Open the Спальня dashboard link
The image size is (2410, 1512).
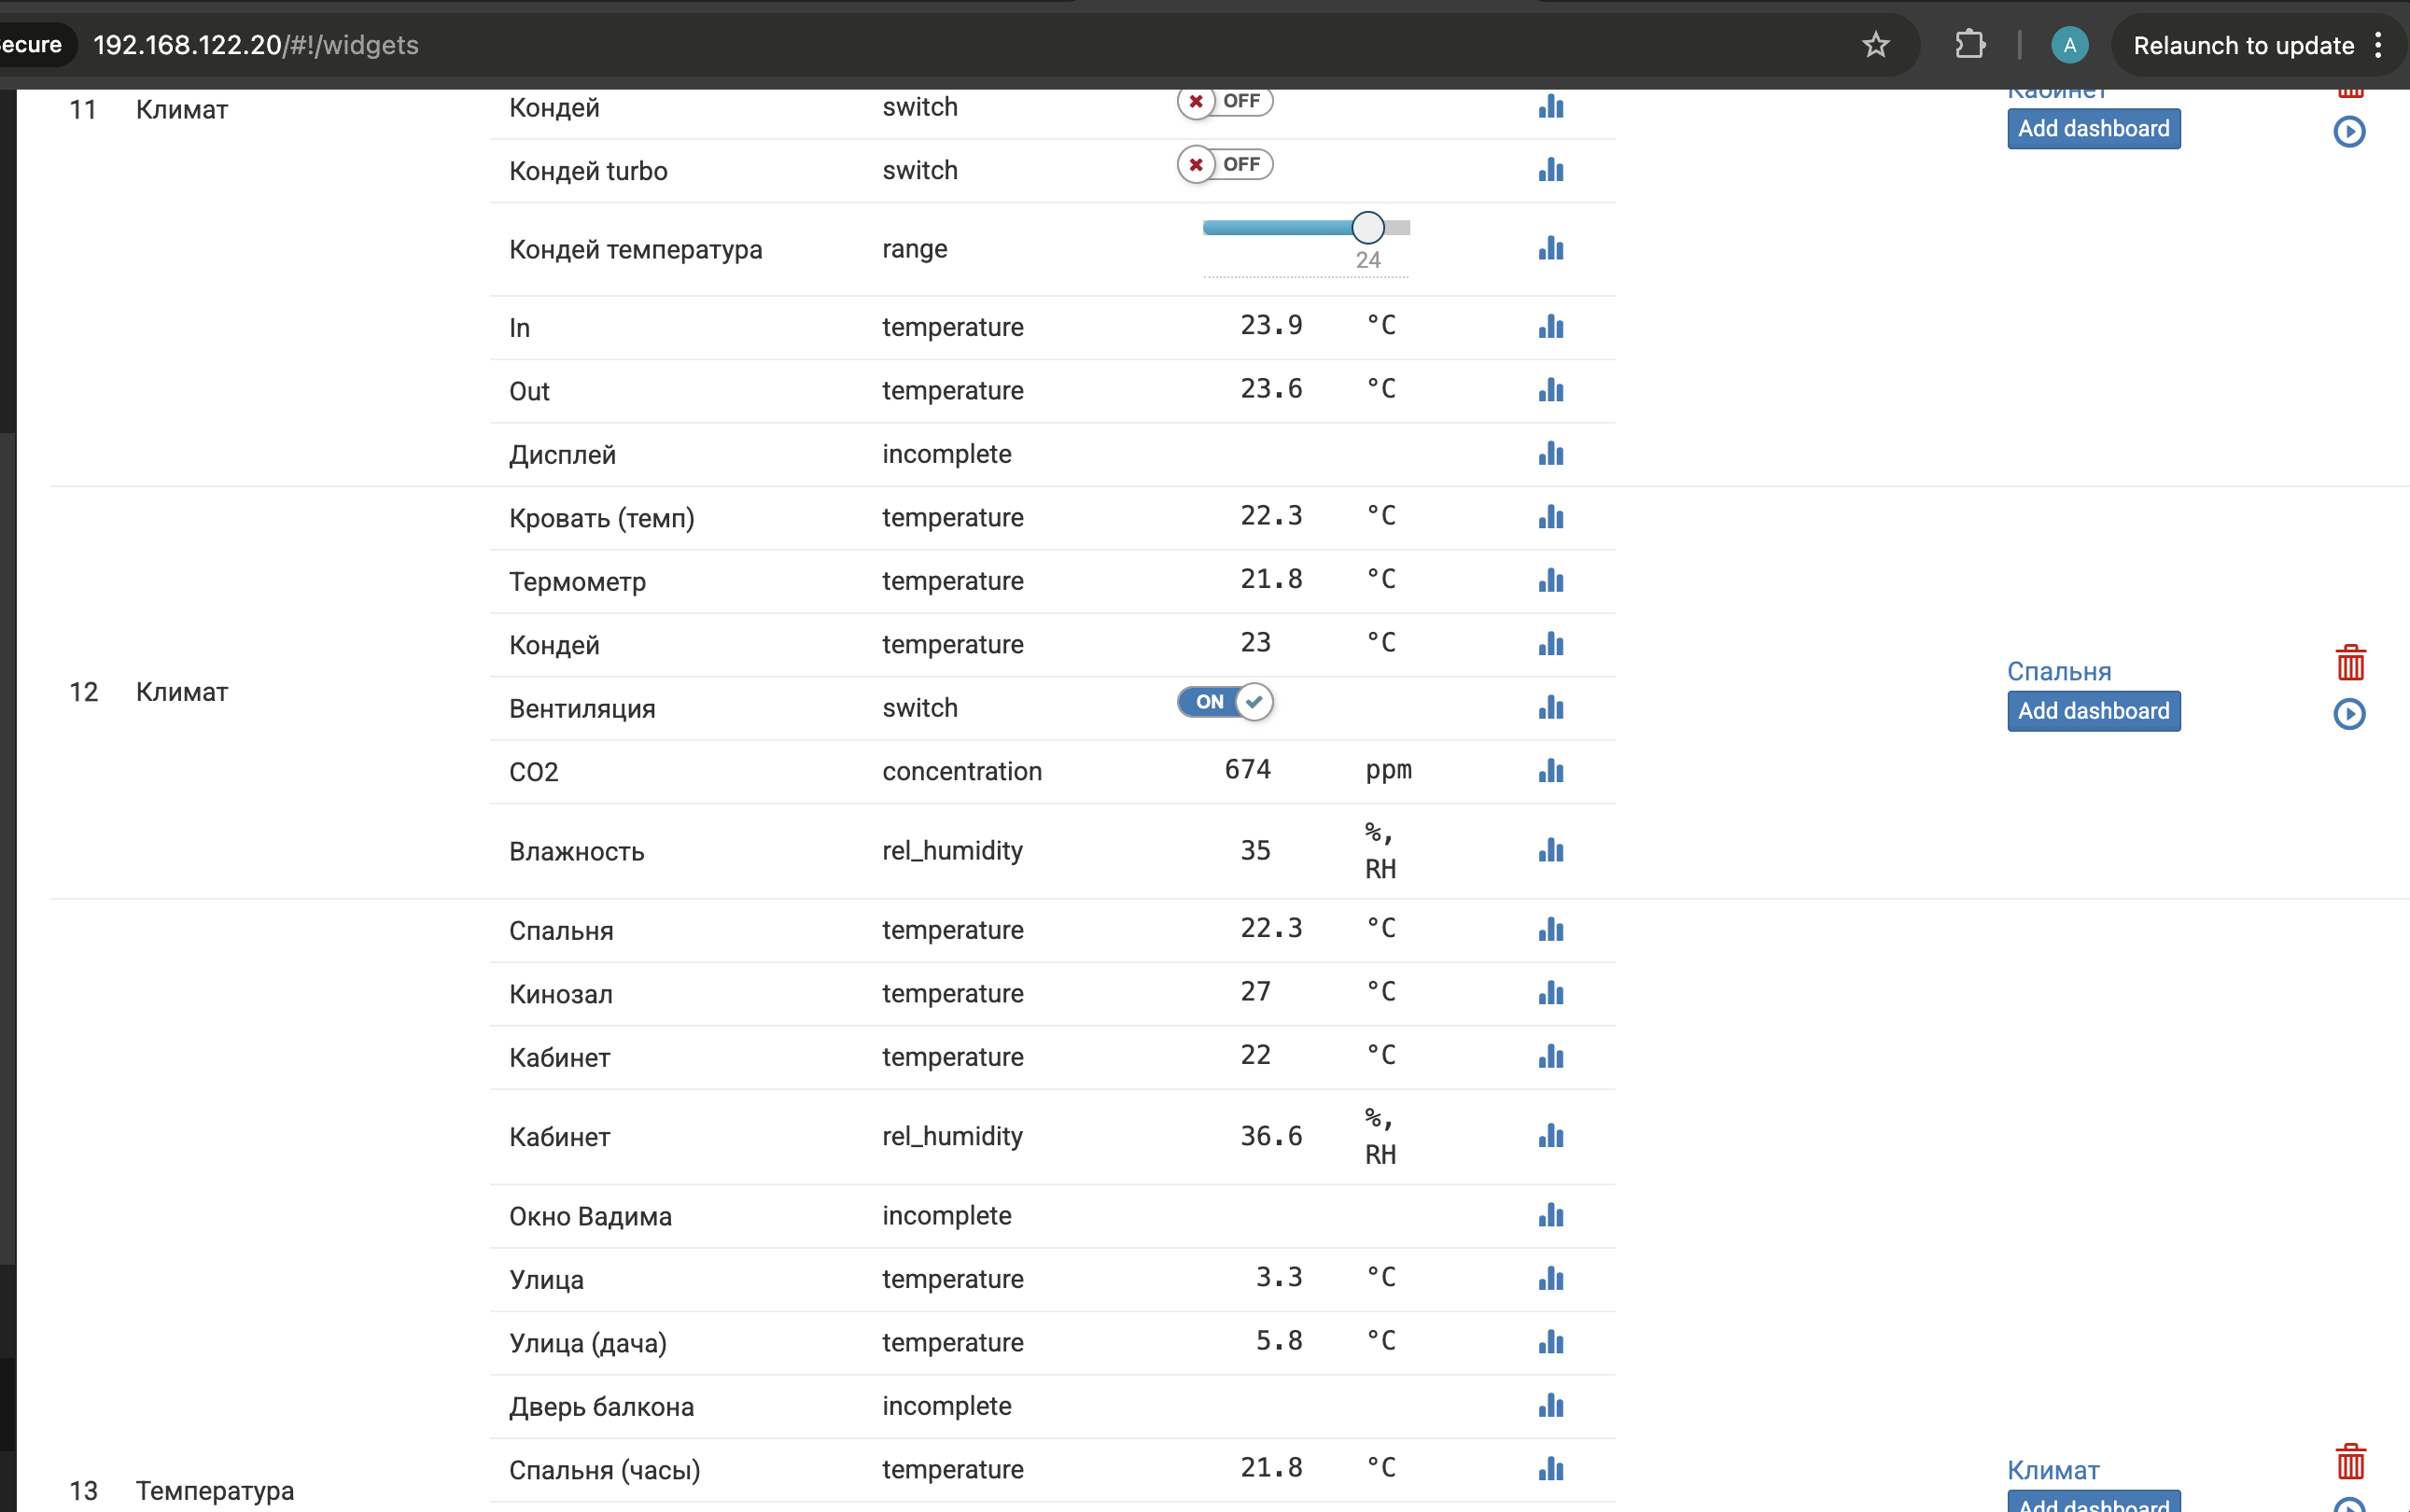tap(2059, 672)
